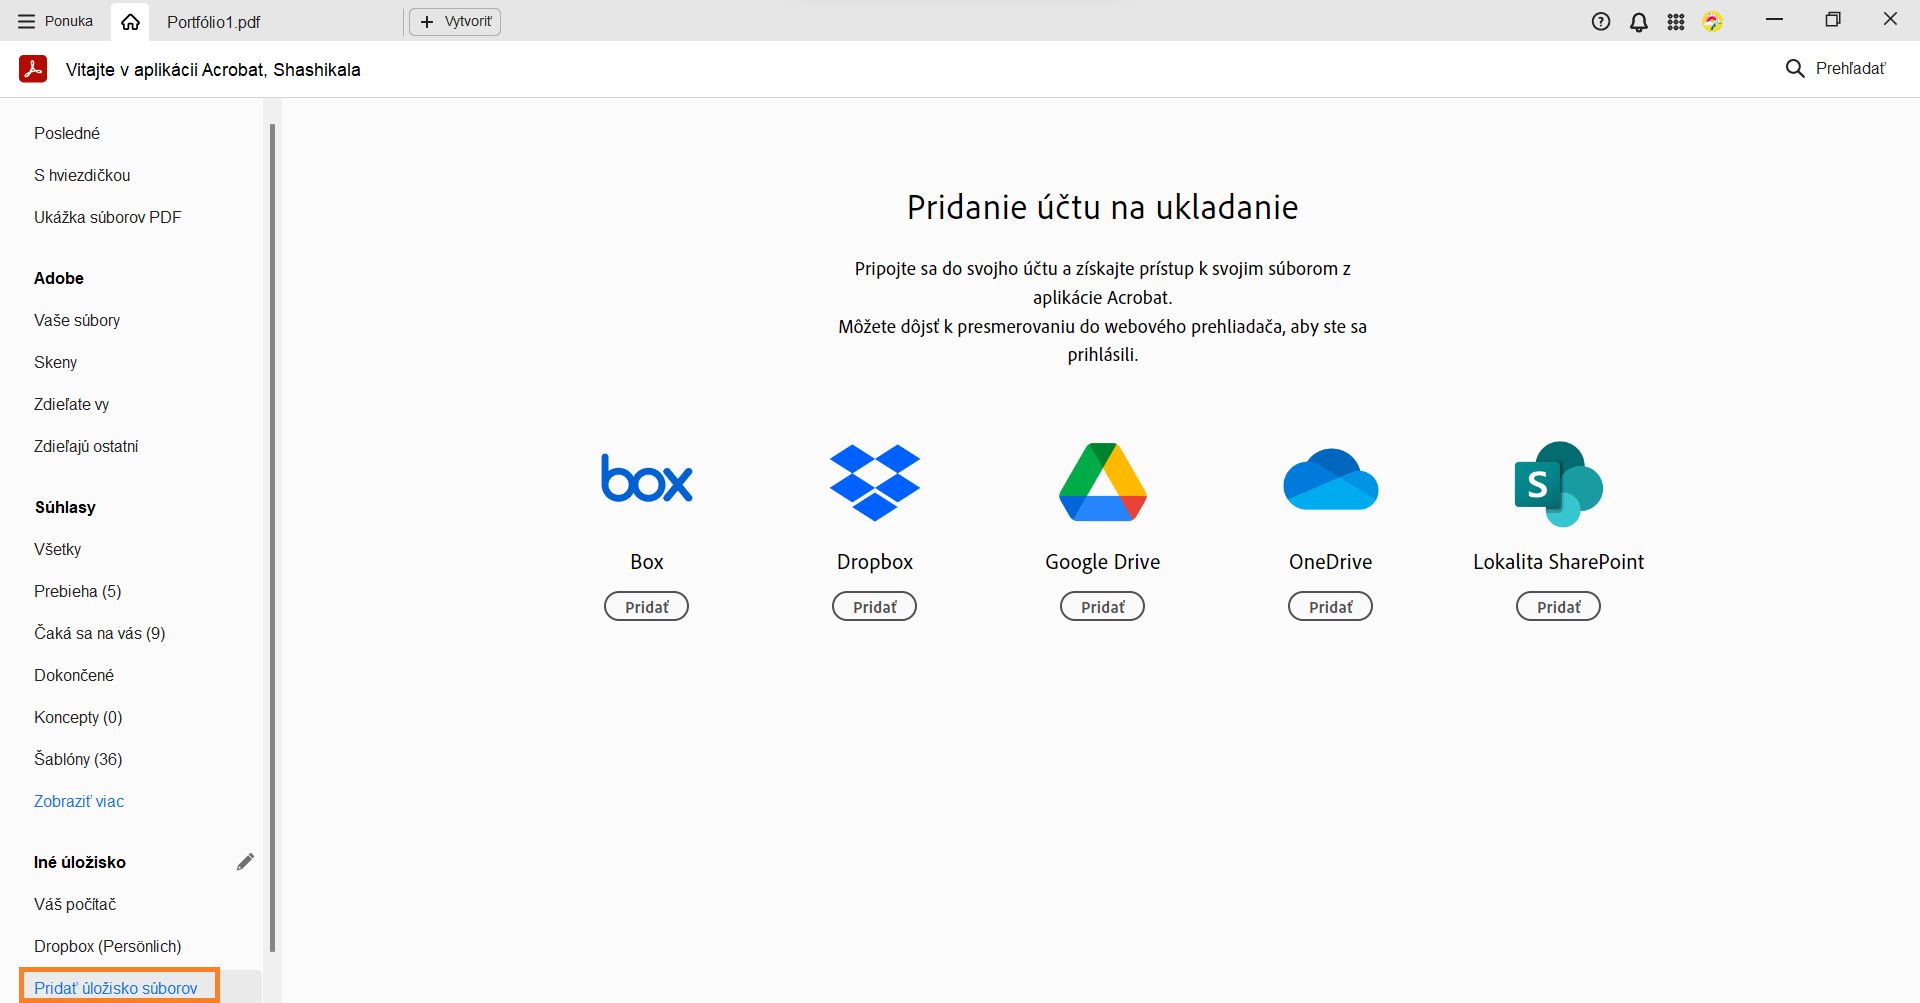Switch to the Home tab

[129, 20]
